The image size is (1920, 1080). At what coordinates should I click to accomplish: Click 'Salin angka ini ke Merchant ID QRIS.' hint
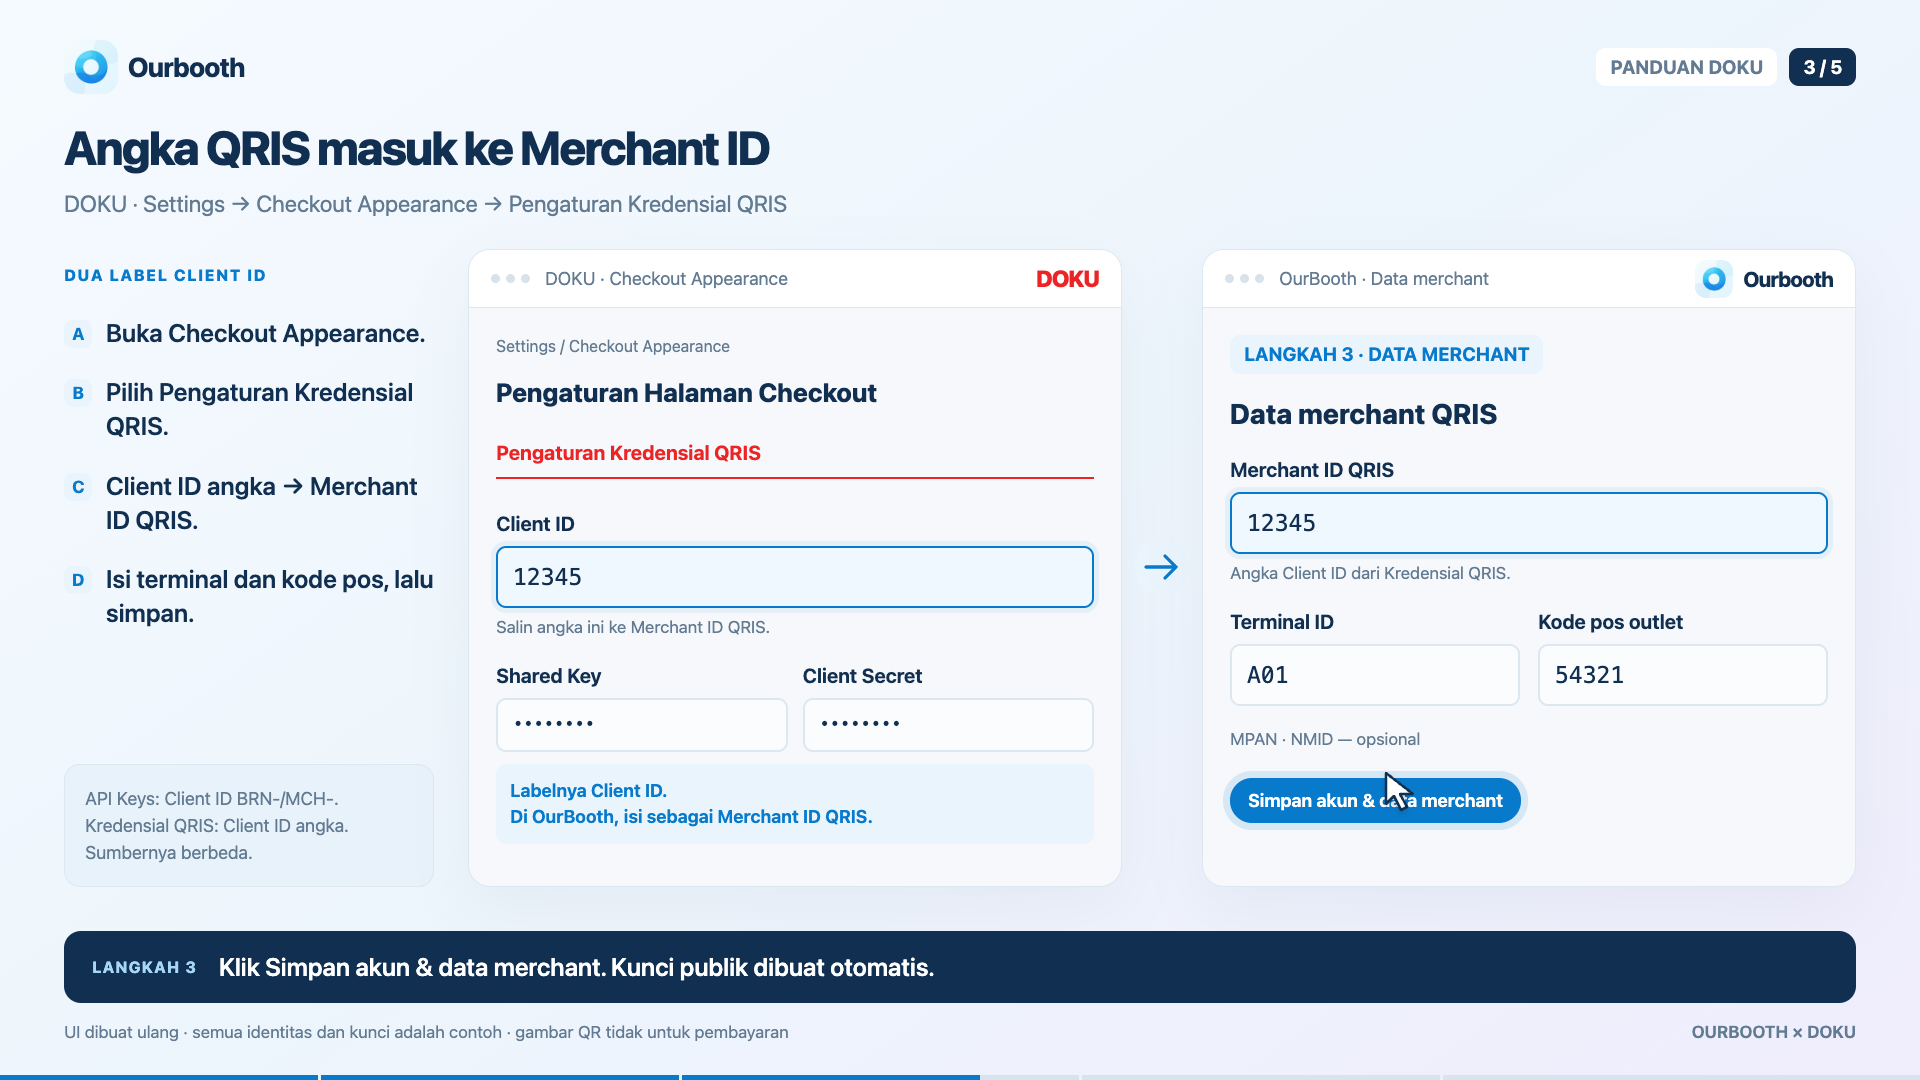[x=633, y=627]
